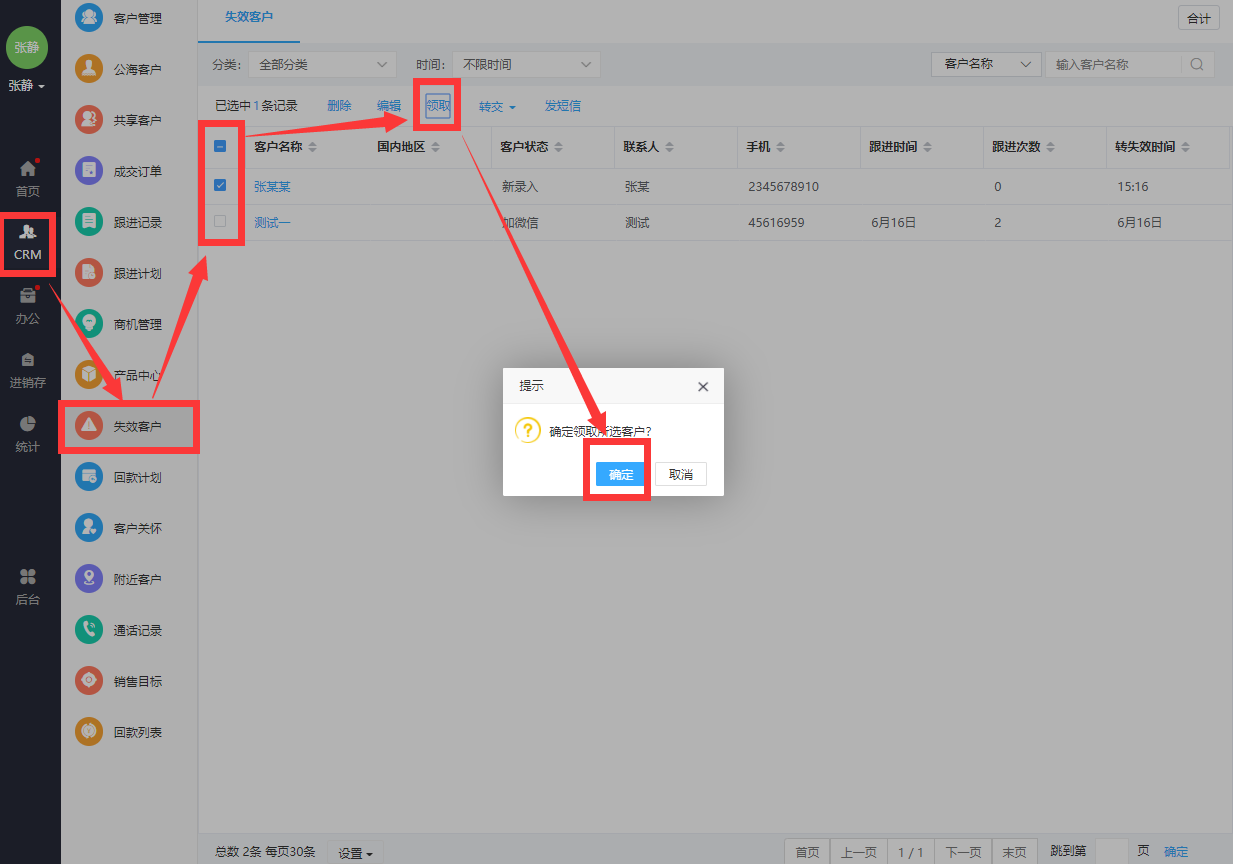Click the 回款列表 sidebar icon
1233x864 pixels.
[89, 732]
